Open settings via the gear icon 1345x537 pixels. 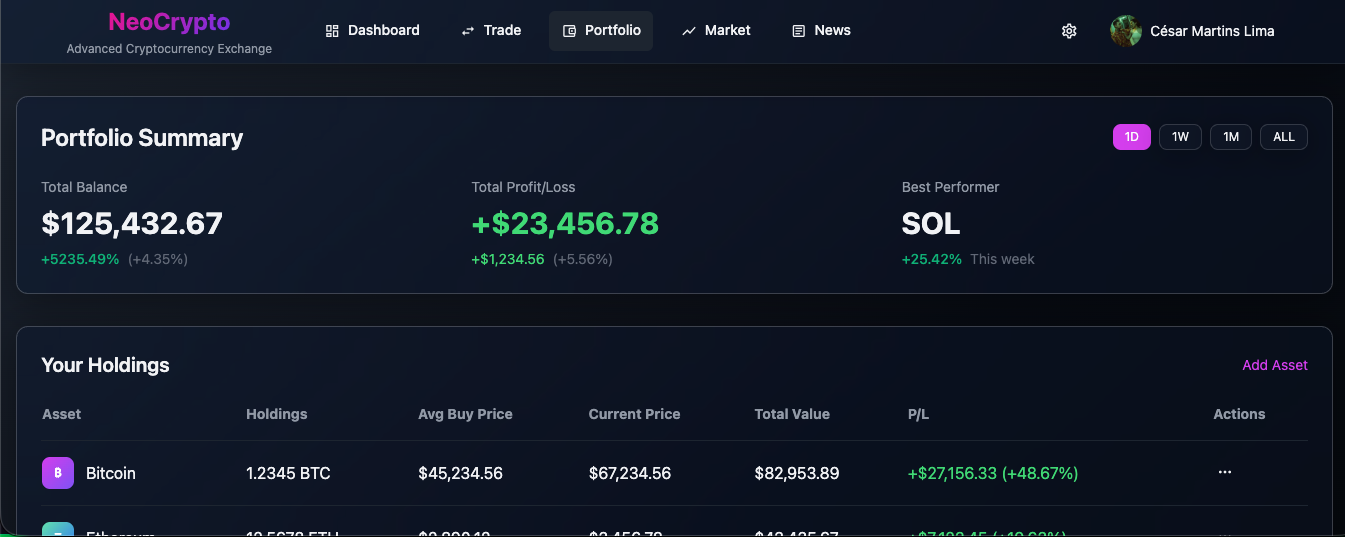point(1069,31)
